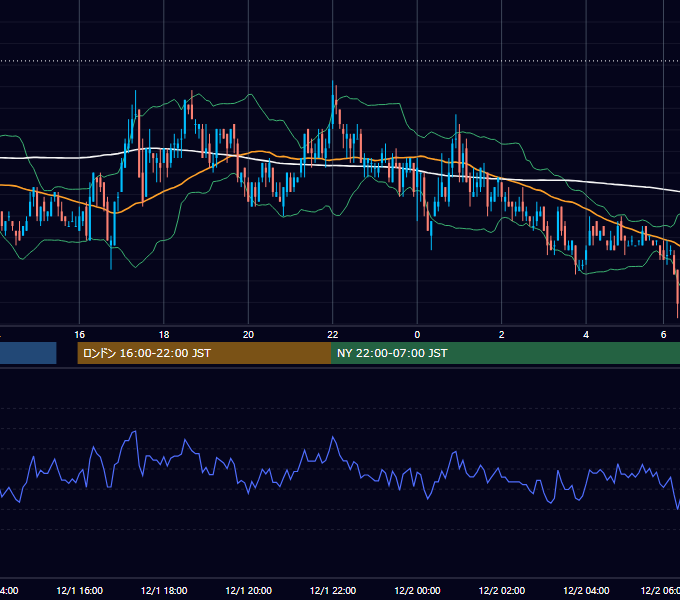
Task: Click the 12/2 04:00 date label
Action: (x=586, y=590)
